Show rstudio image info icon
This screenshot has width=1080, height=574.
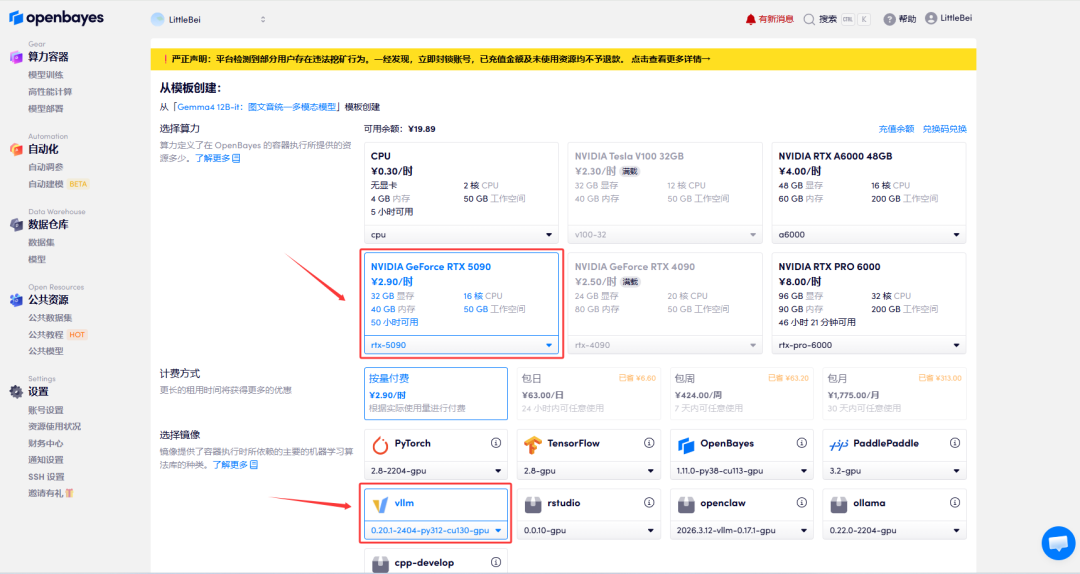coord(649,503)
